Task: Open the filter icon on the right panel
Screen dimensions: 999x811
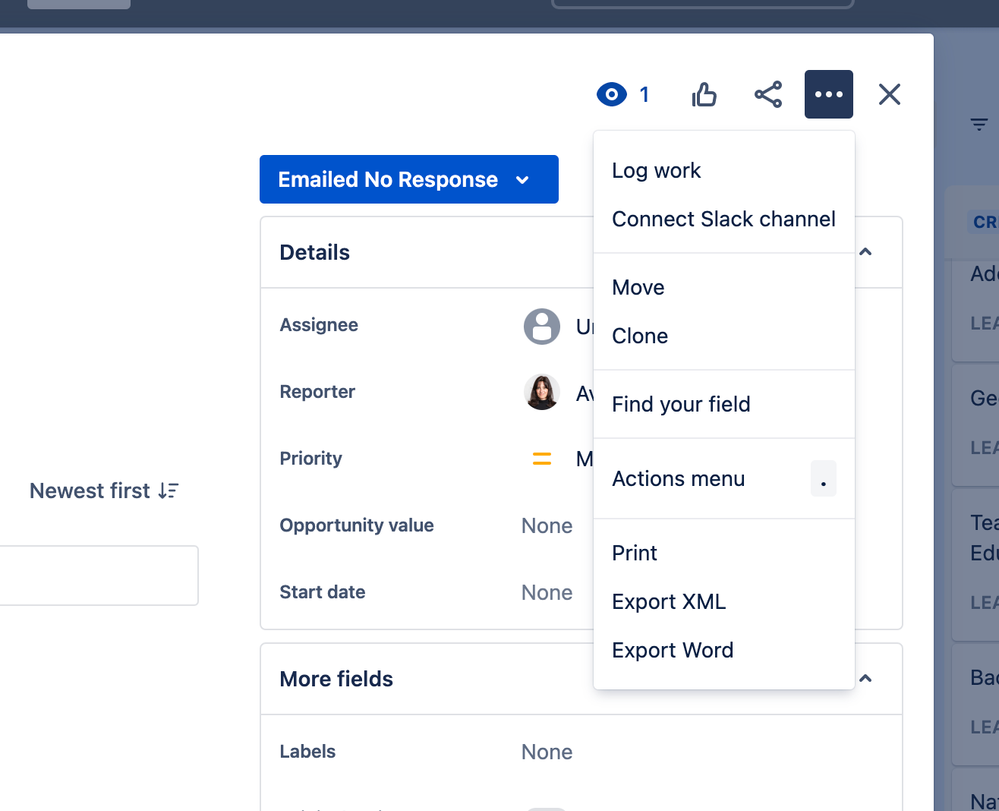Action: pos(978,124)
